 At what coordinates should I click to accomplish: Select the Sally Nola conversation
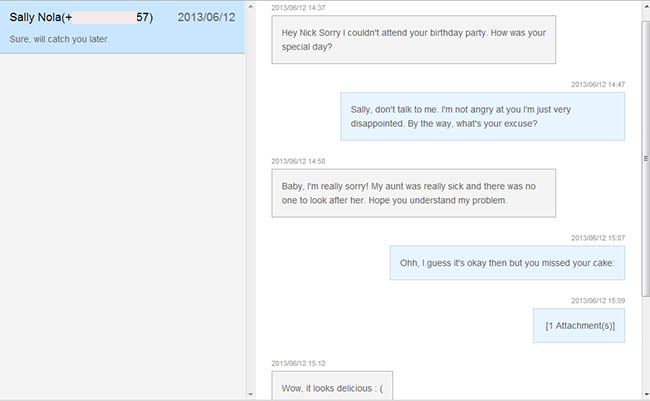coord(120,28)
